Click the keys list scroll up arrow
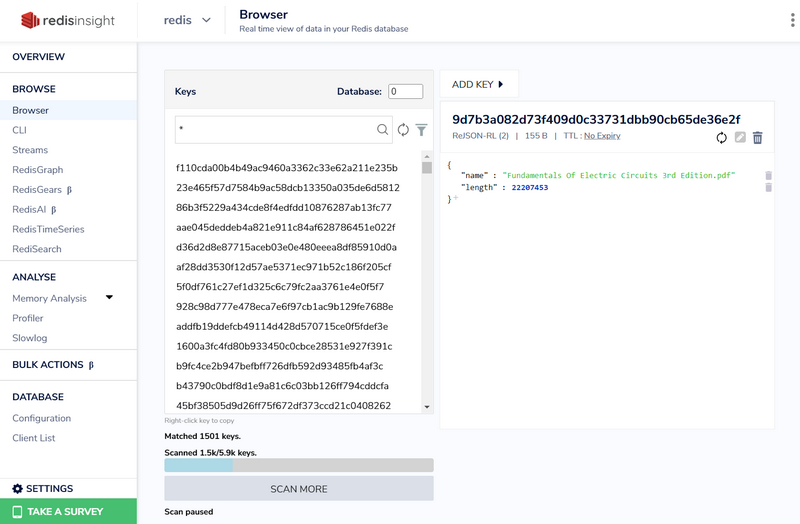 click(x=427, y=156)
